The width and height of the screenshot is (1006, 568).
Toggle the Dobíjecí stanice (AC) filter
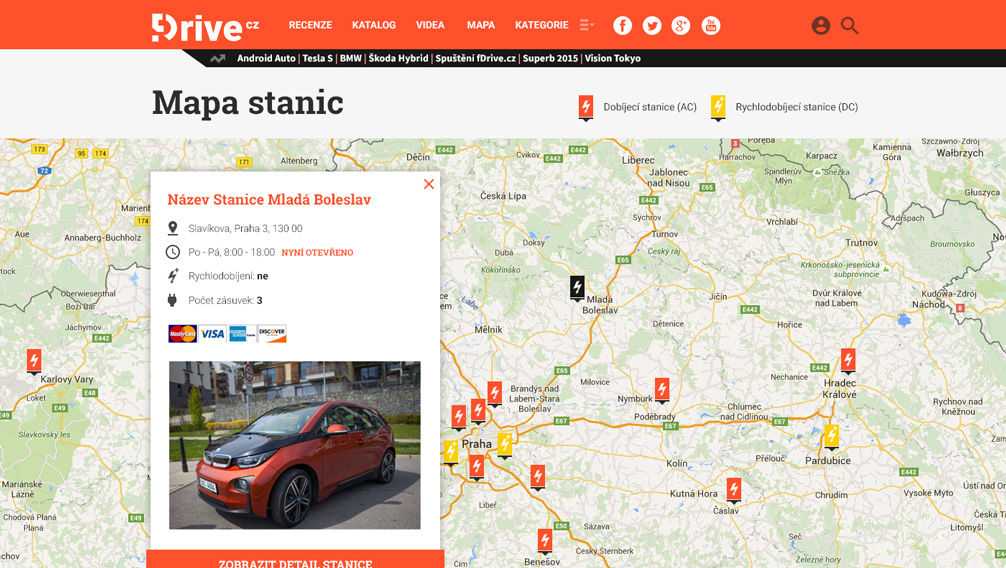(638, 107)
